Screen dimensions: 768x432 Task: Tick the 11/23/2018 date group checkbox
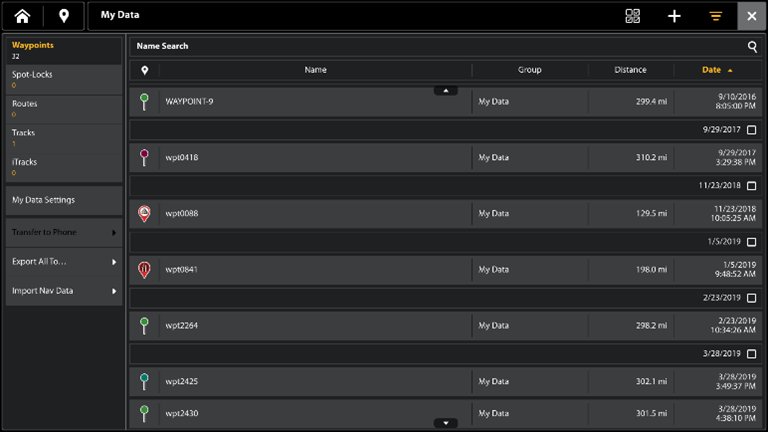pos(752,186)
